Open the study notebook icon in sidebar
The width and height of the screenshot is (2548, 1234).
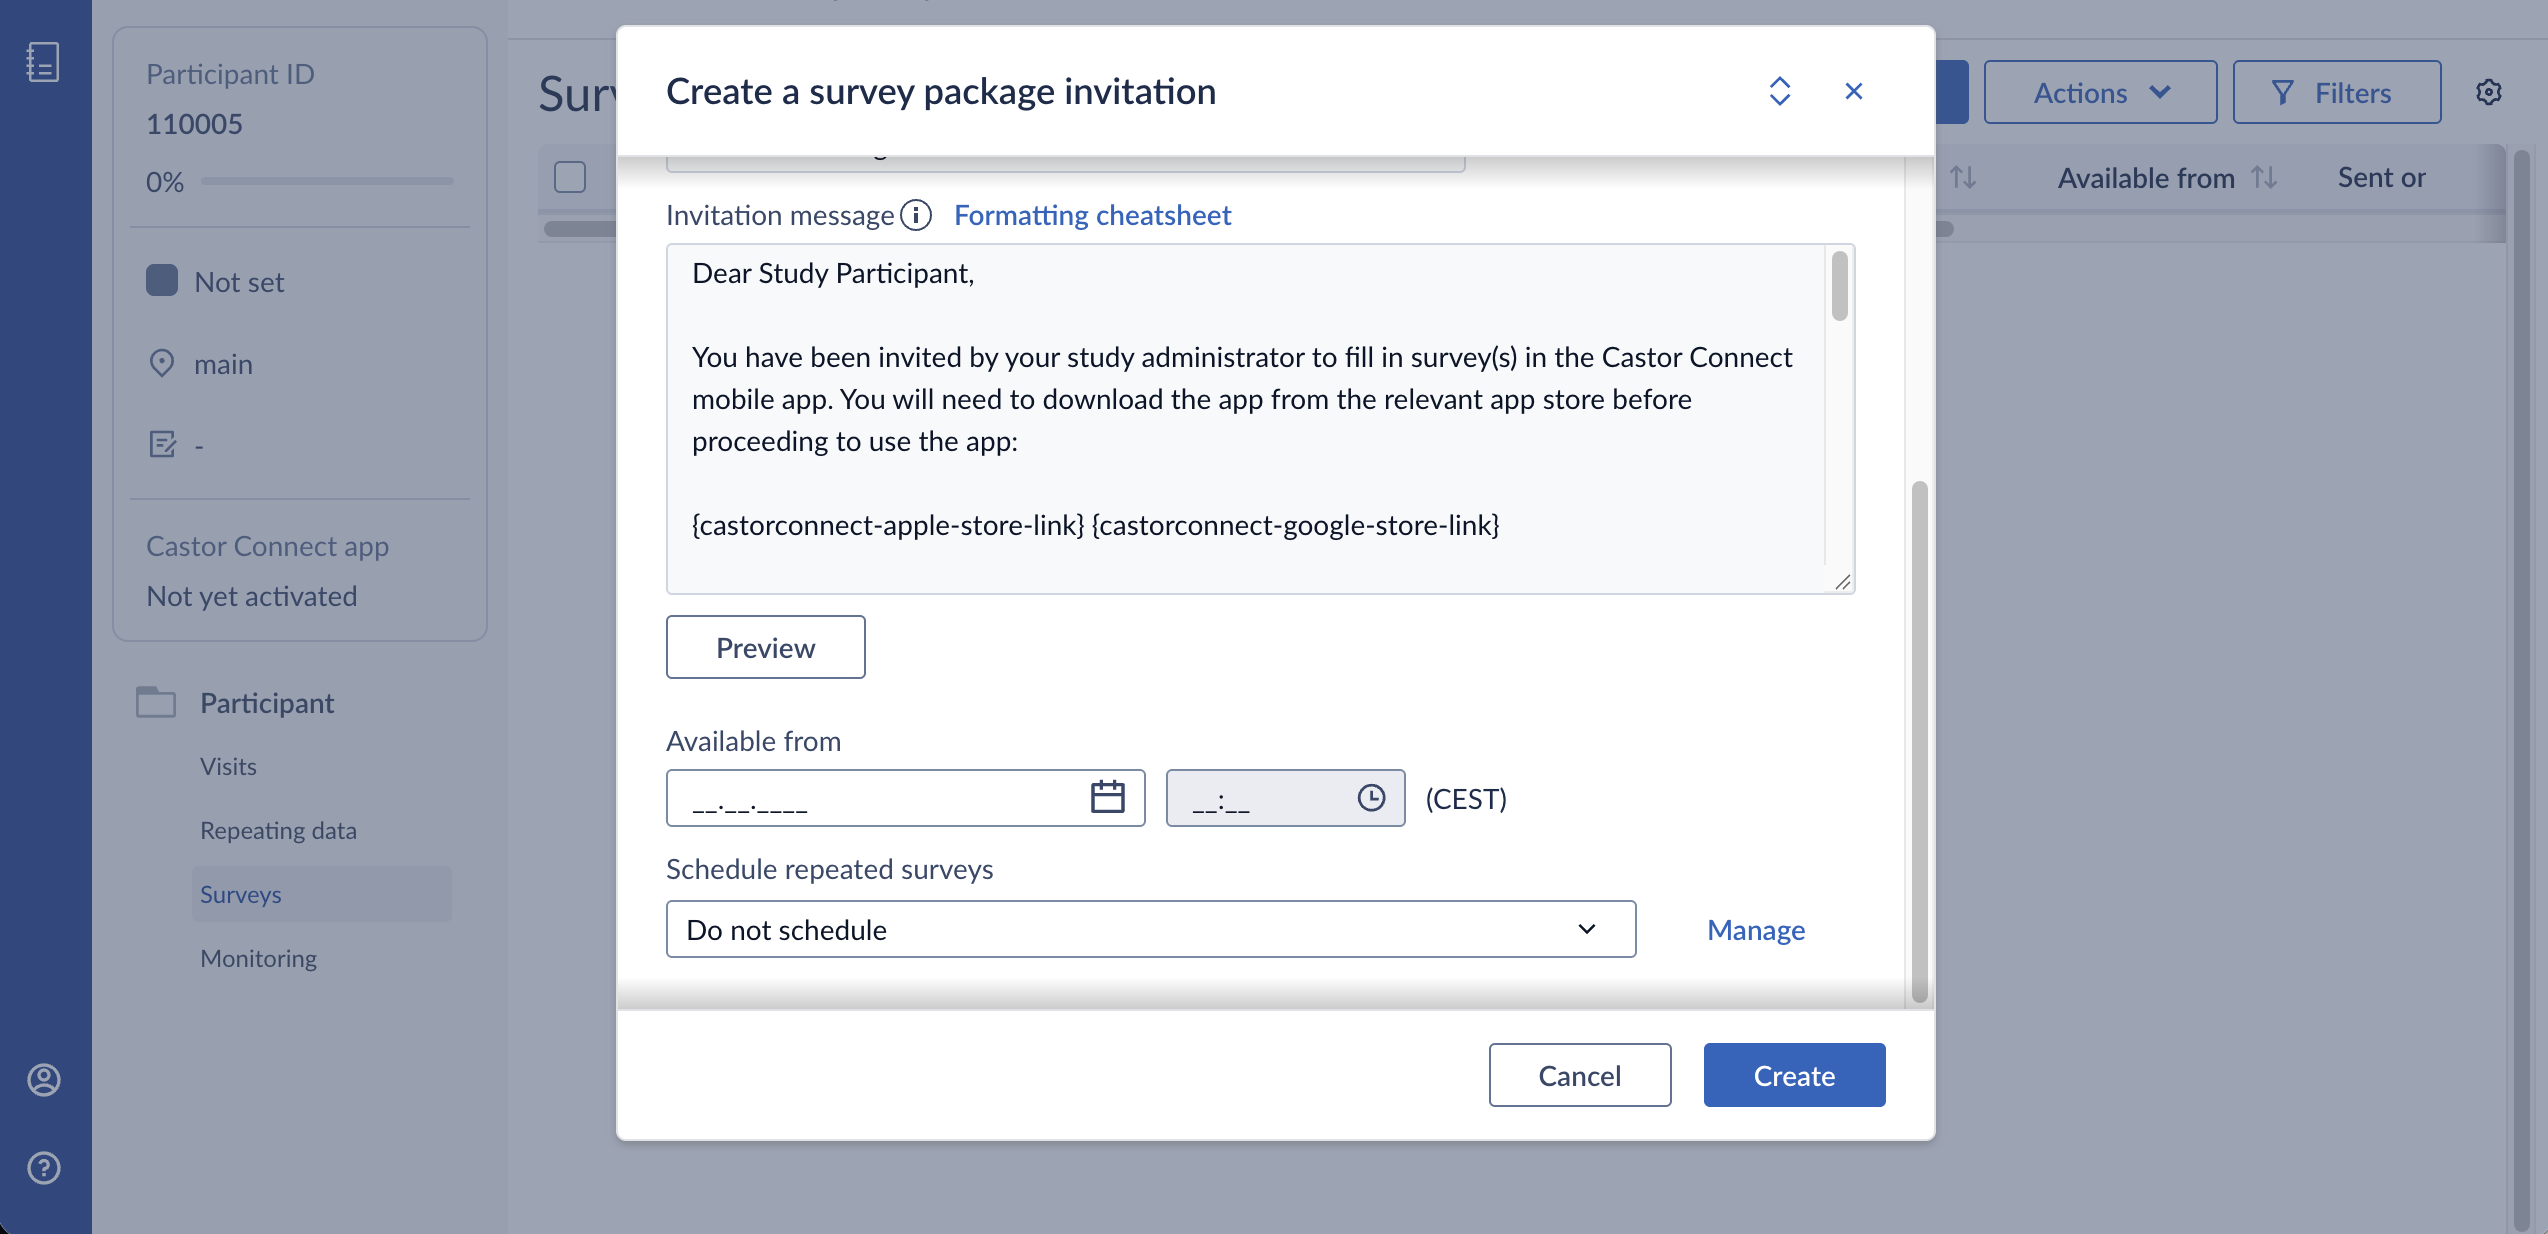coord(42,62)
